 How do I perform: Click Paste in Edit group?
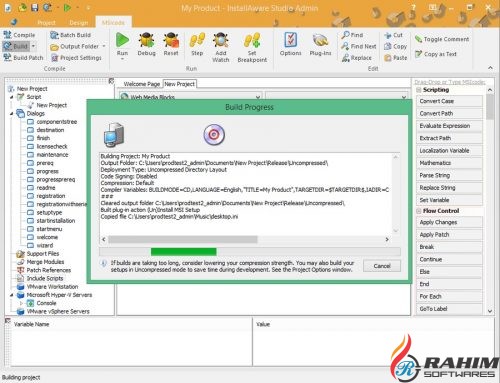395,58
